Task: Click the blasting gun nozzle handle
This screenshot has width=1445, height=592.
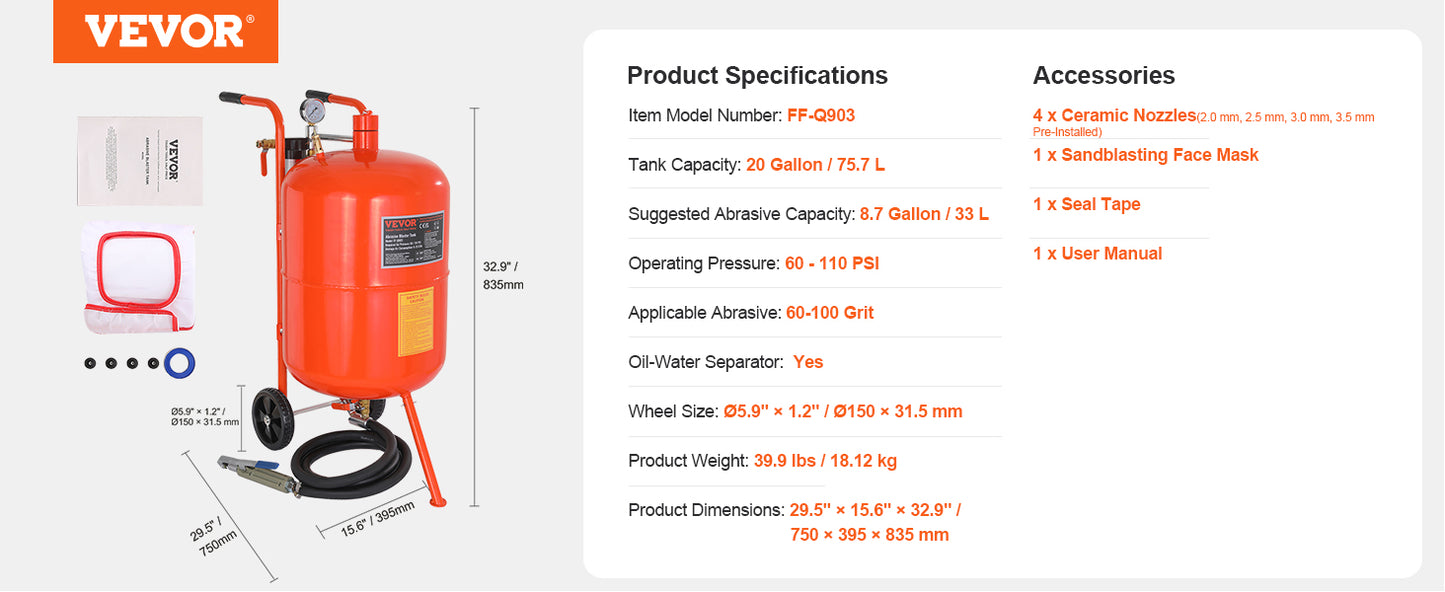Action: tap(256, 473)
